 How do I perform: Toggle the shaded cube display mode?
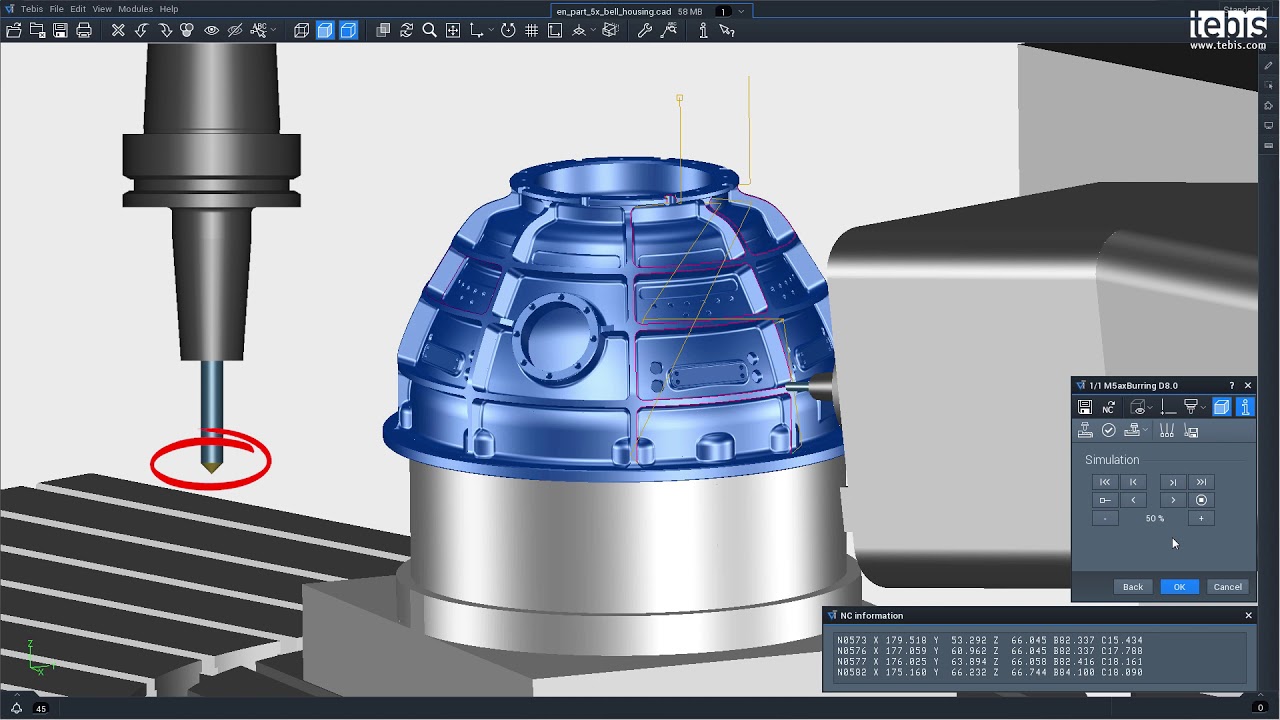[x=325, y=30]
